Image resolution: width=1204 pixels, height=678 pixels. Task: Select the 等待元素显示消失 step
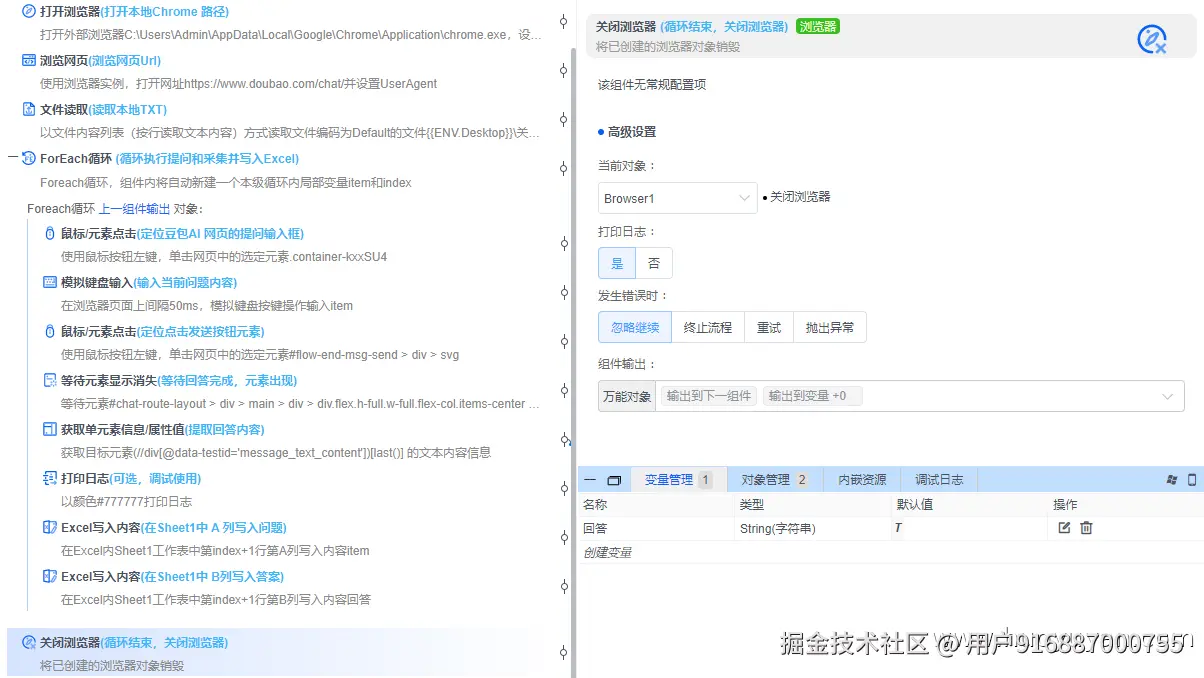coord(179,380)
